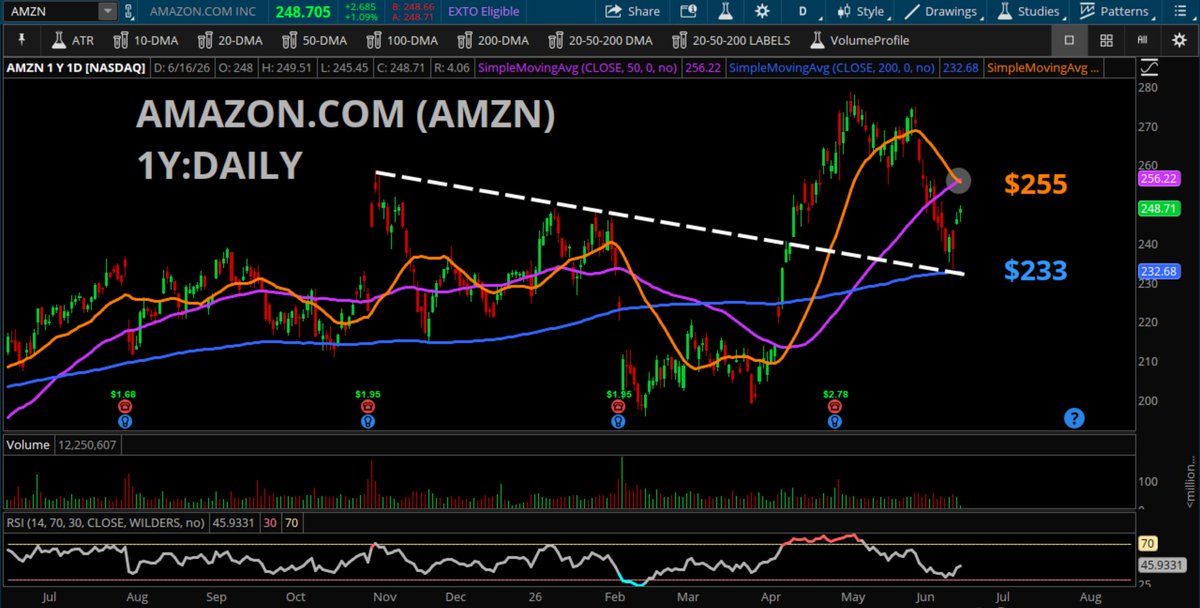Click the Volume 12,250,607 label
The height and width of the screenshot is (608, 1200).
point(63,444)
